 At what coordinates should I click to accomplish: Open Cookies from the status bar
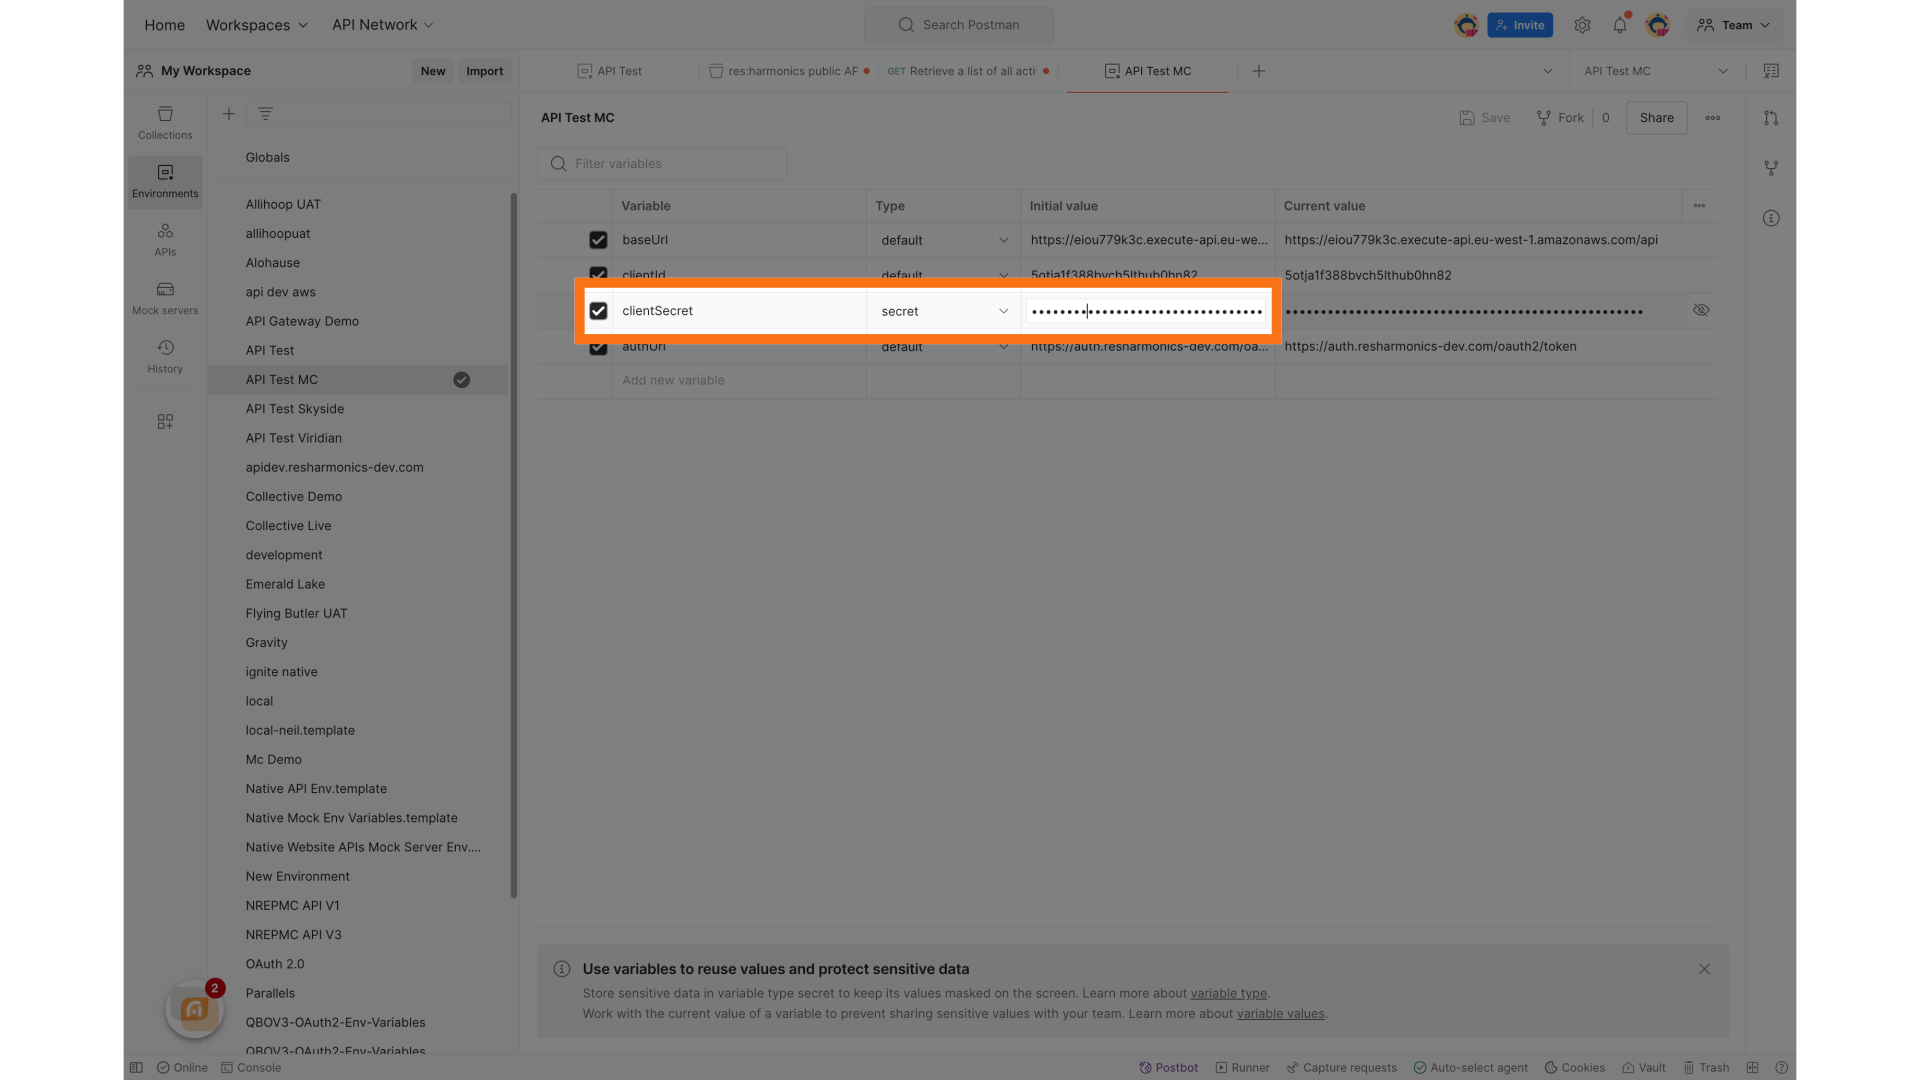(x=1575, y=1068)
